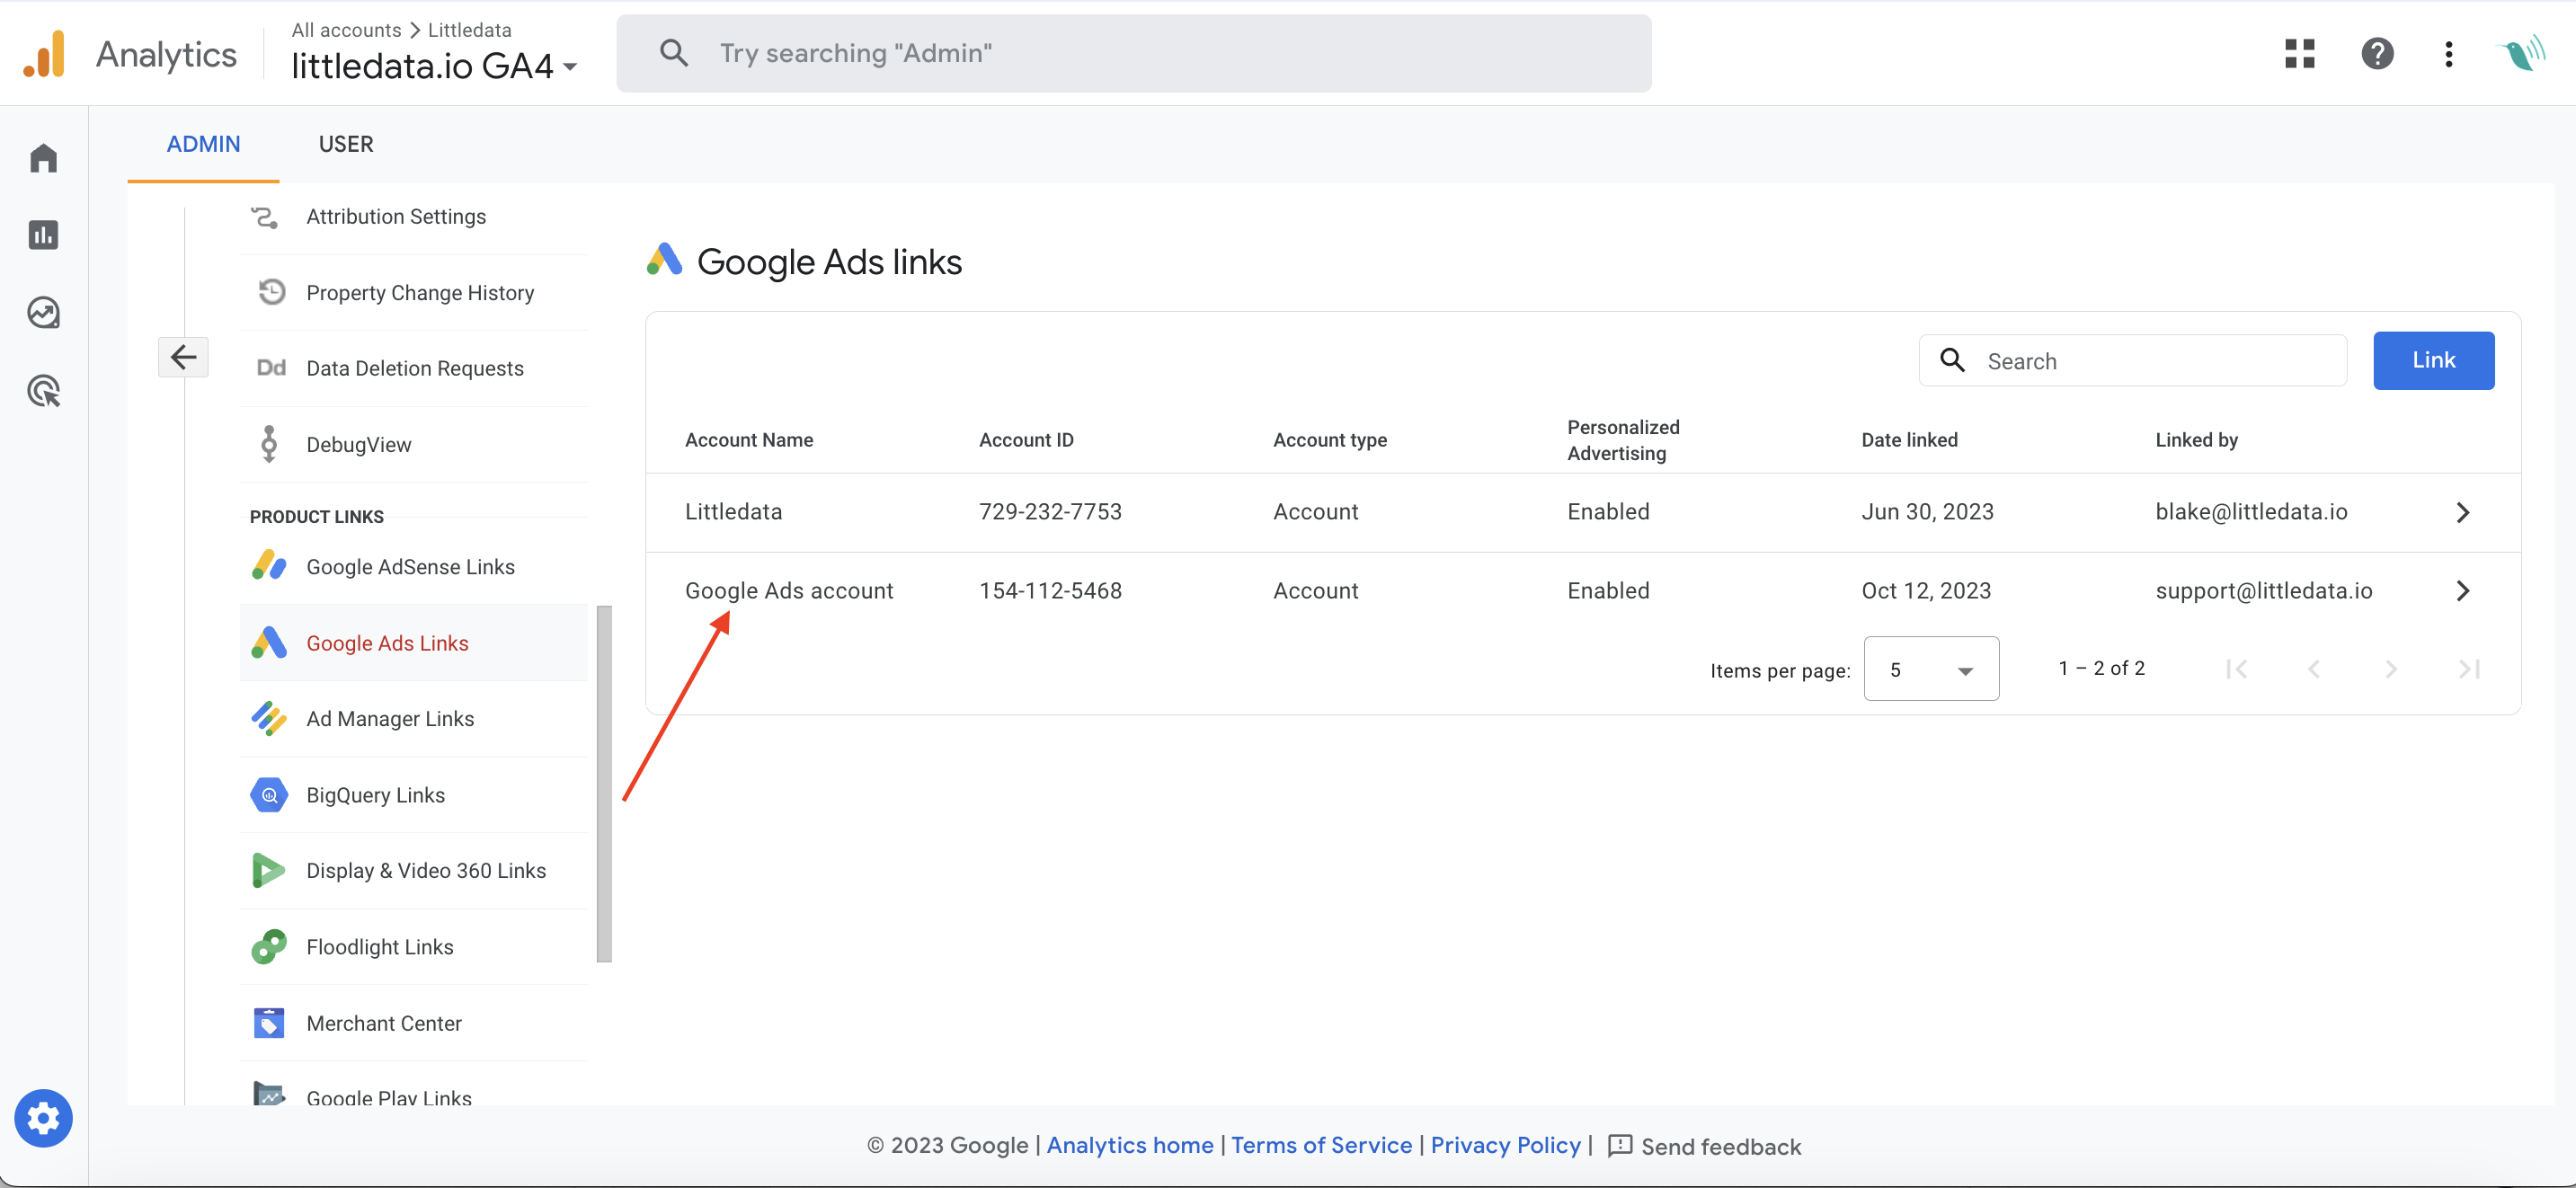Click the DebugView icon
Screen dimensions: 2576x1188
[x=269, y=444]
